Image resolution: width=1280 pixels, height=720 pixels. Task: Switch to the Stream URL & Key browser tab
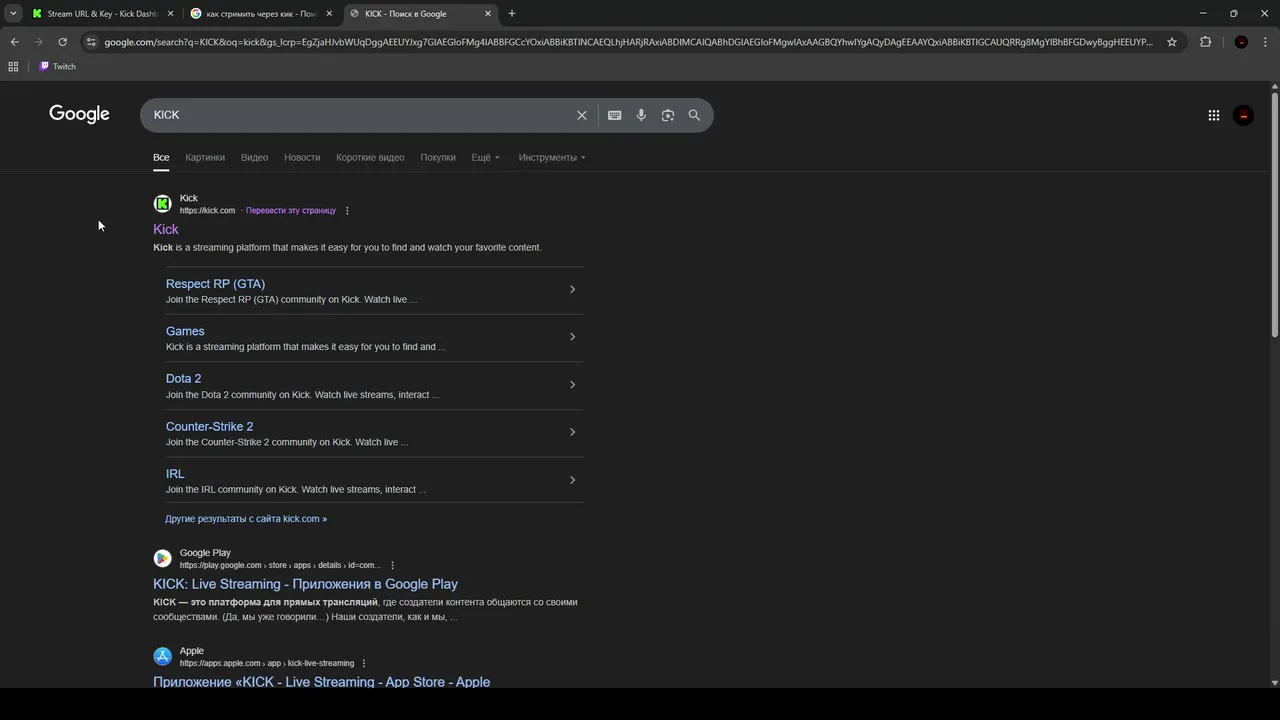[x=102, y=14]
